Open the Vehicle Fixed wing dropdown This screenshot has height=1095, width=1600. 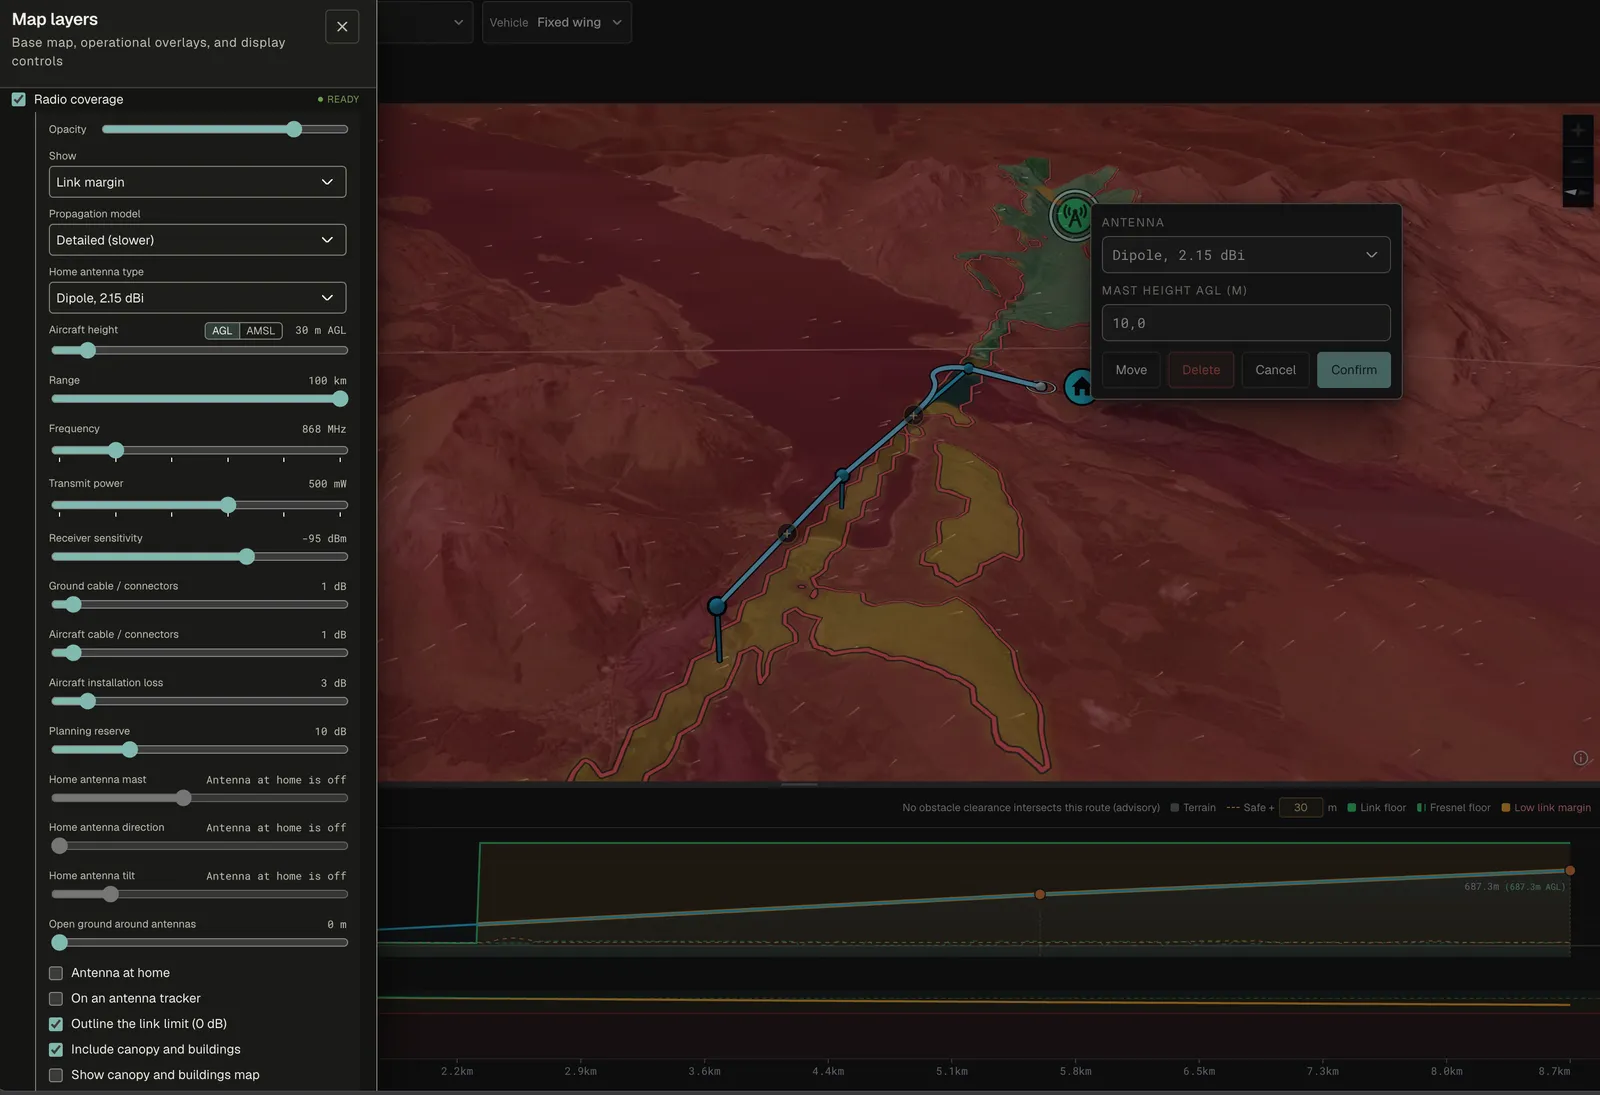pos(556,22)
